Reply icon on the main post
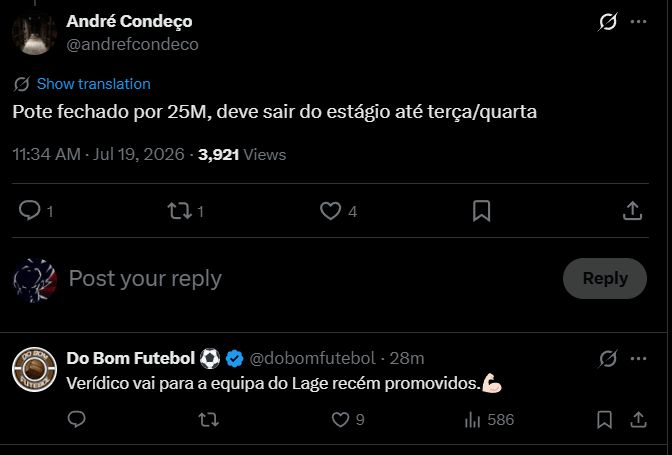Viewport: 672px width, 455px height. (30, 211)
